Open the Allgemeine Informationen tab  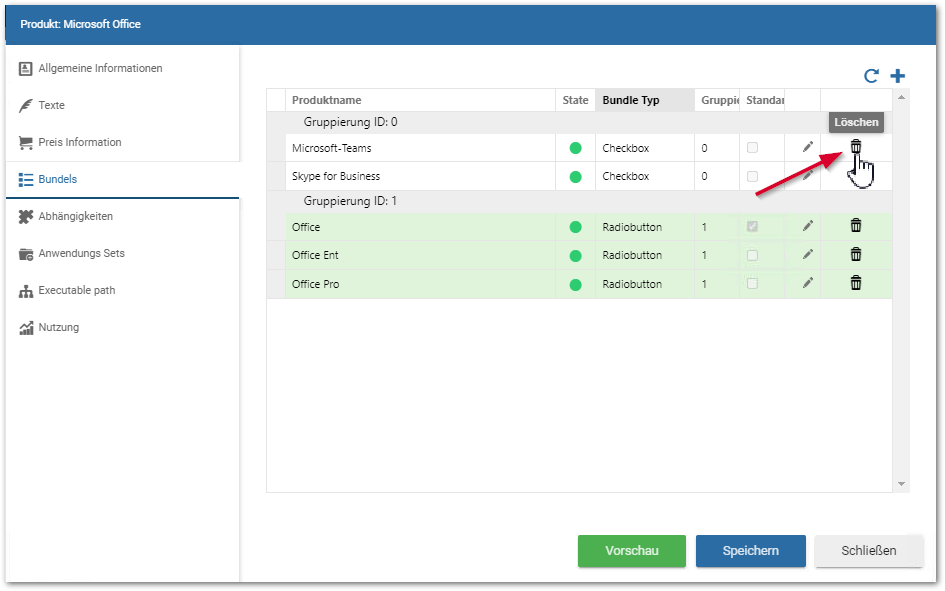pos(122,69)
